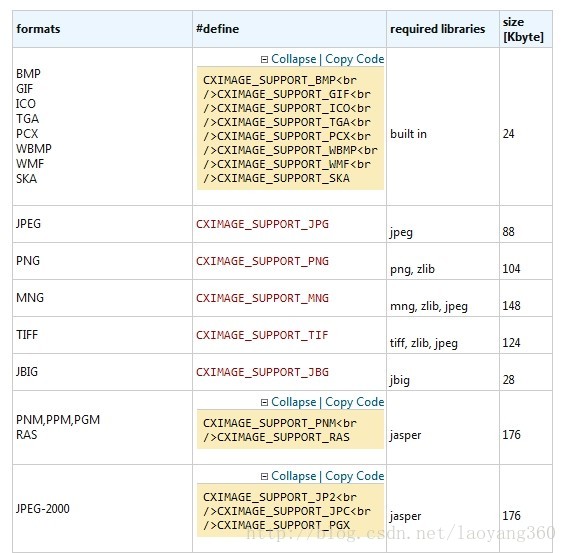Click the #define column header
This screenshot has width=567, height=553.
[217, 29]
